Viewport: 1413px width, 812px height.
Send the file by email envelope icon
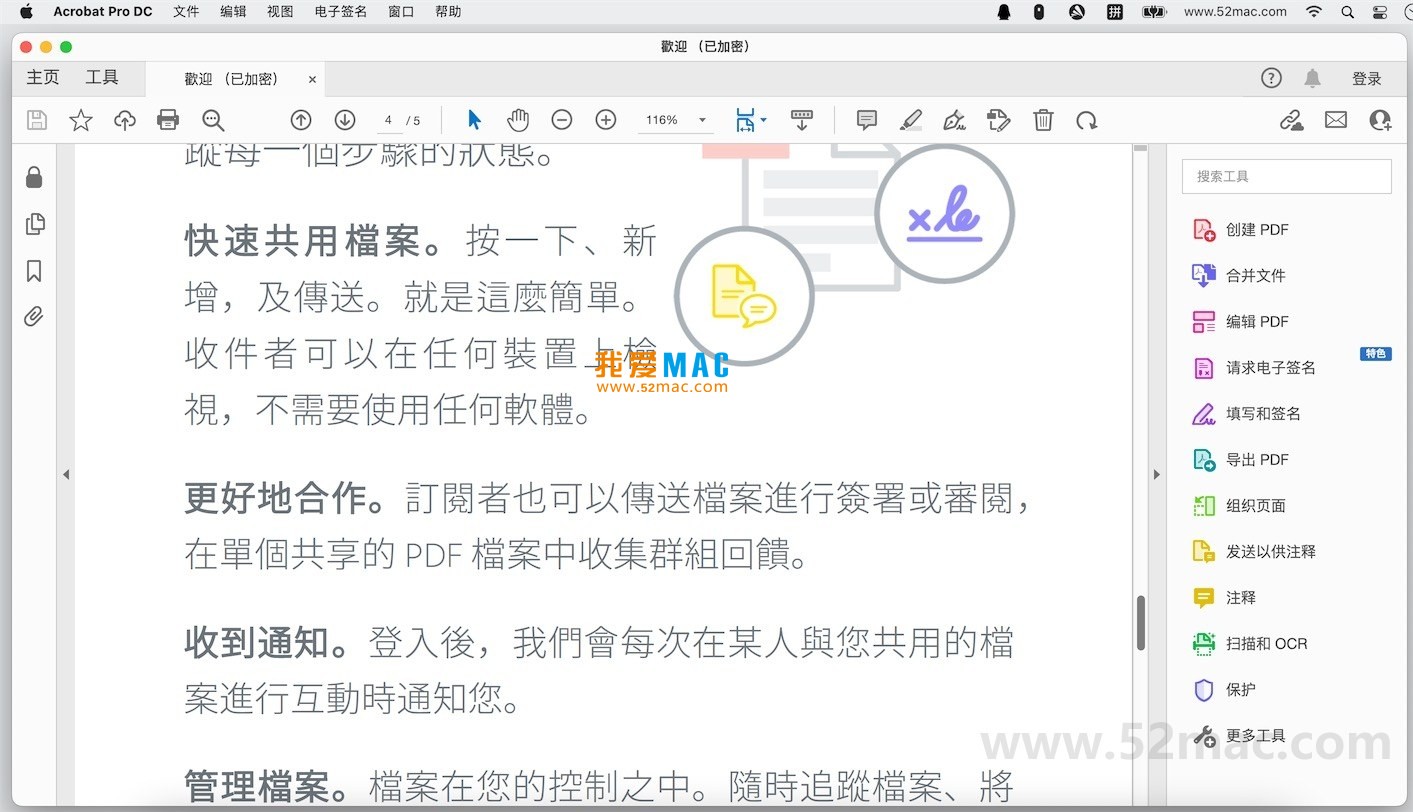1336,120
